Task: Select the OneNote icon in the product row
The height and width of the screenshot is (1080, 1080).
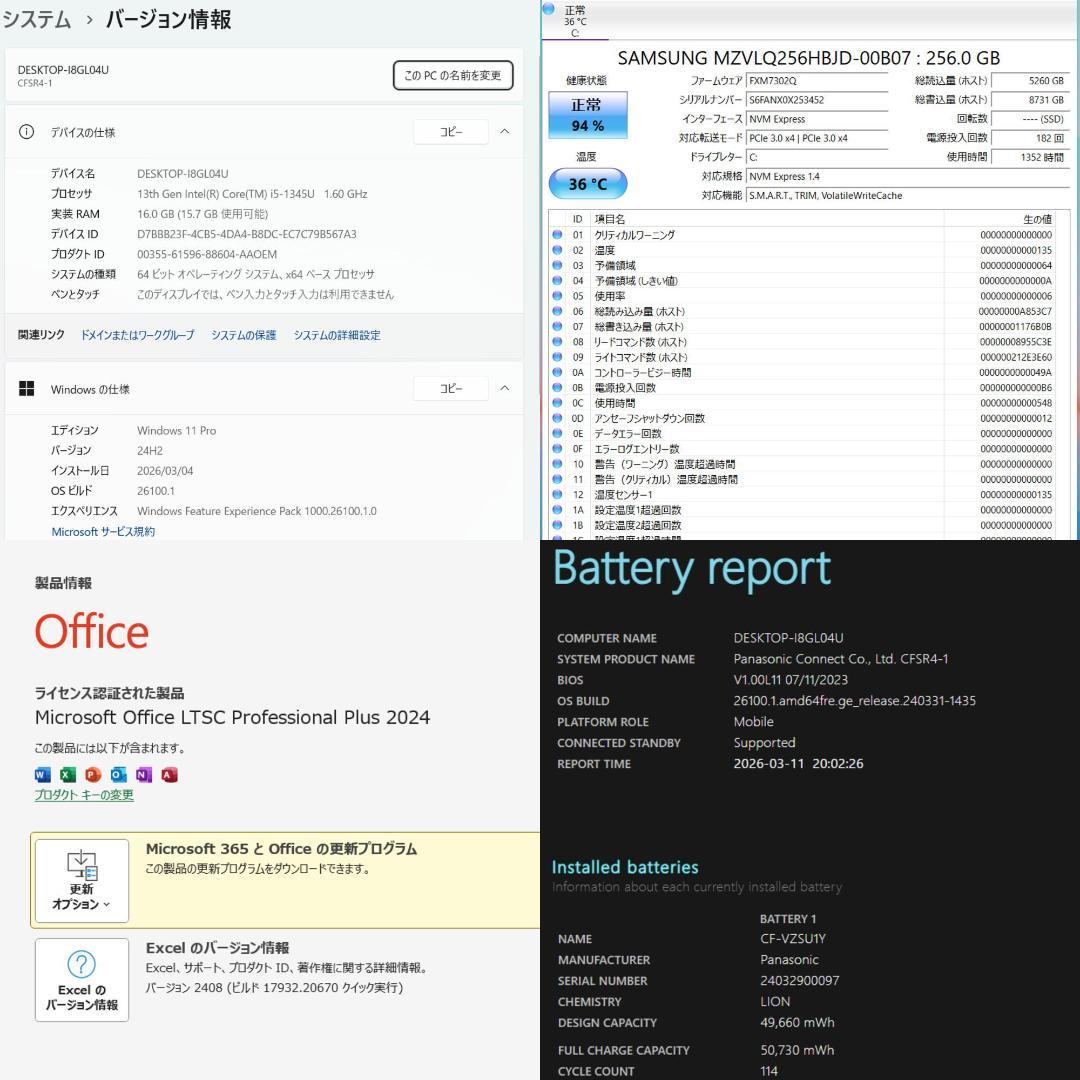Action: coord(143,774)
